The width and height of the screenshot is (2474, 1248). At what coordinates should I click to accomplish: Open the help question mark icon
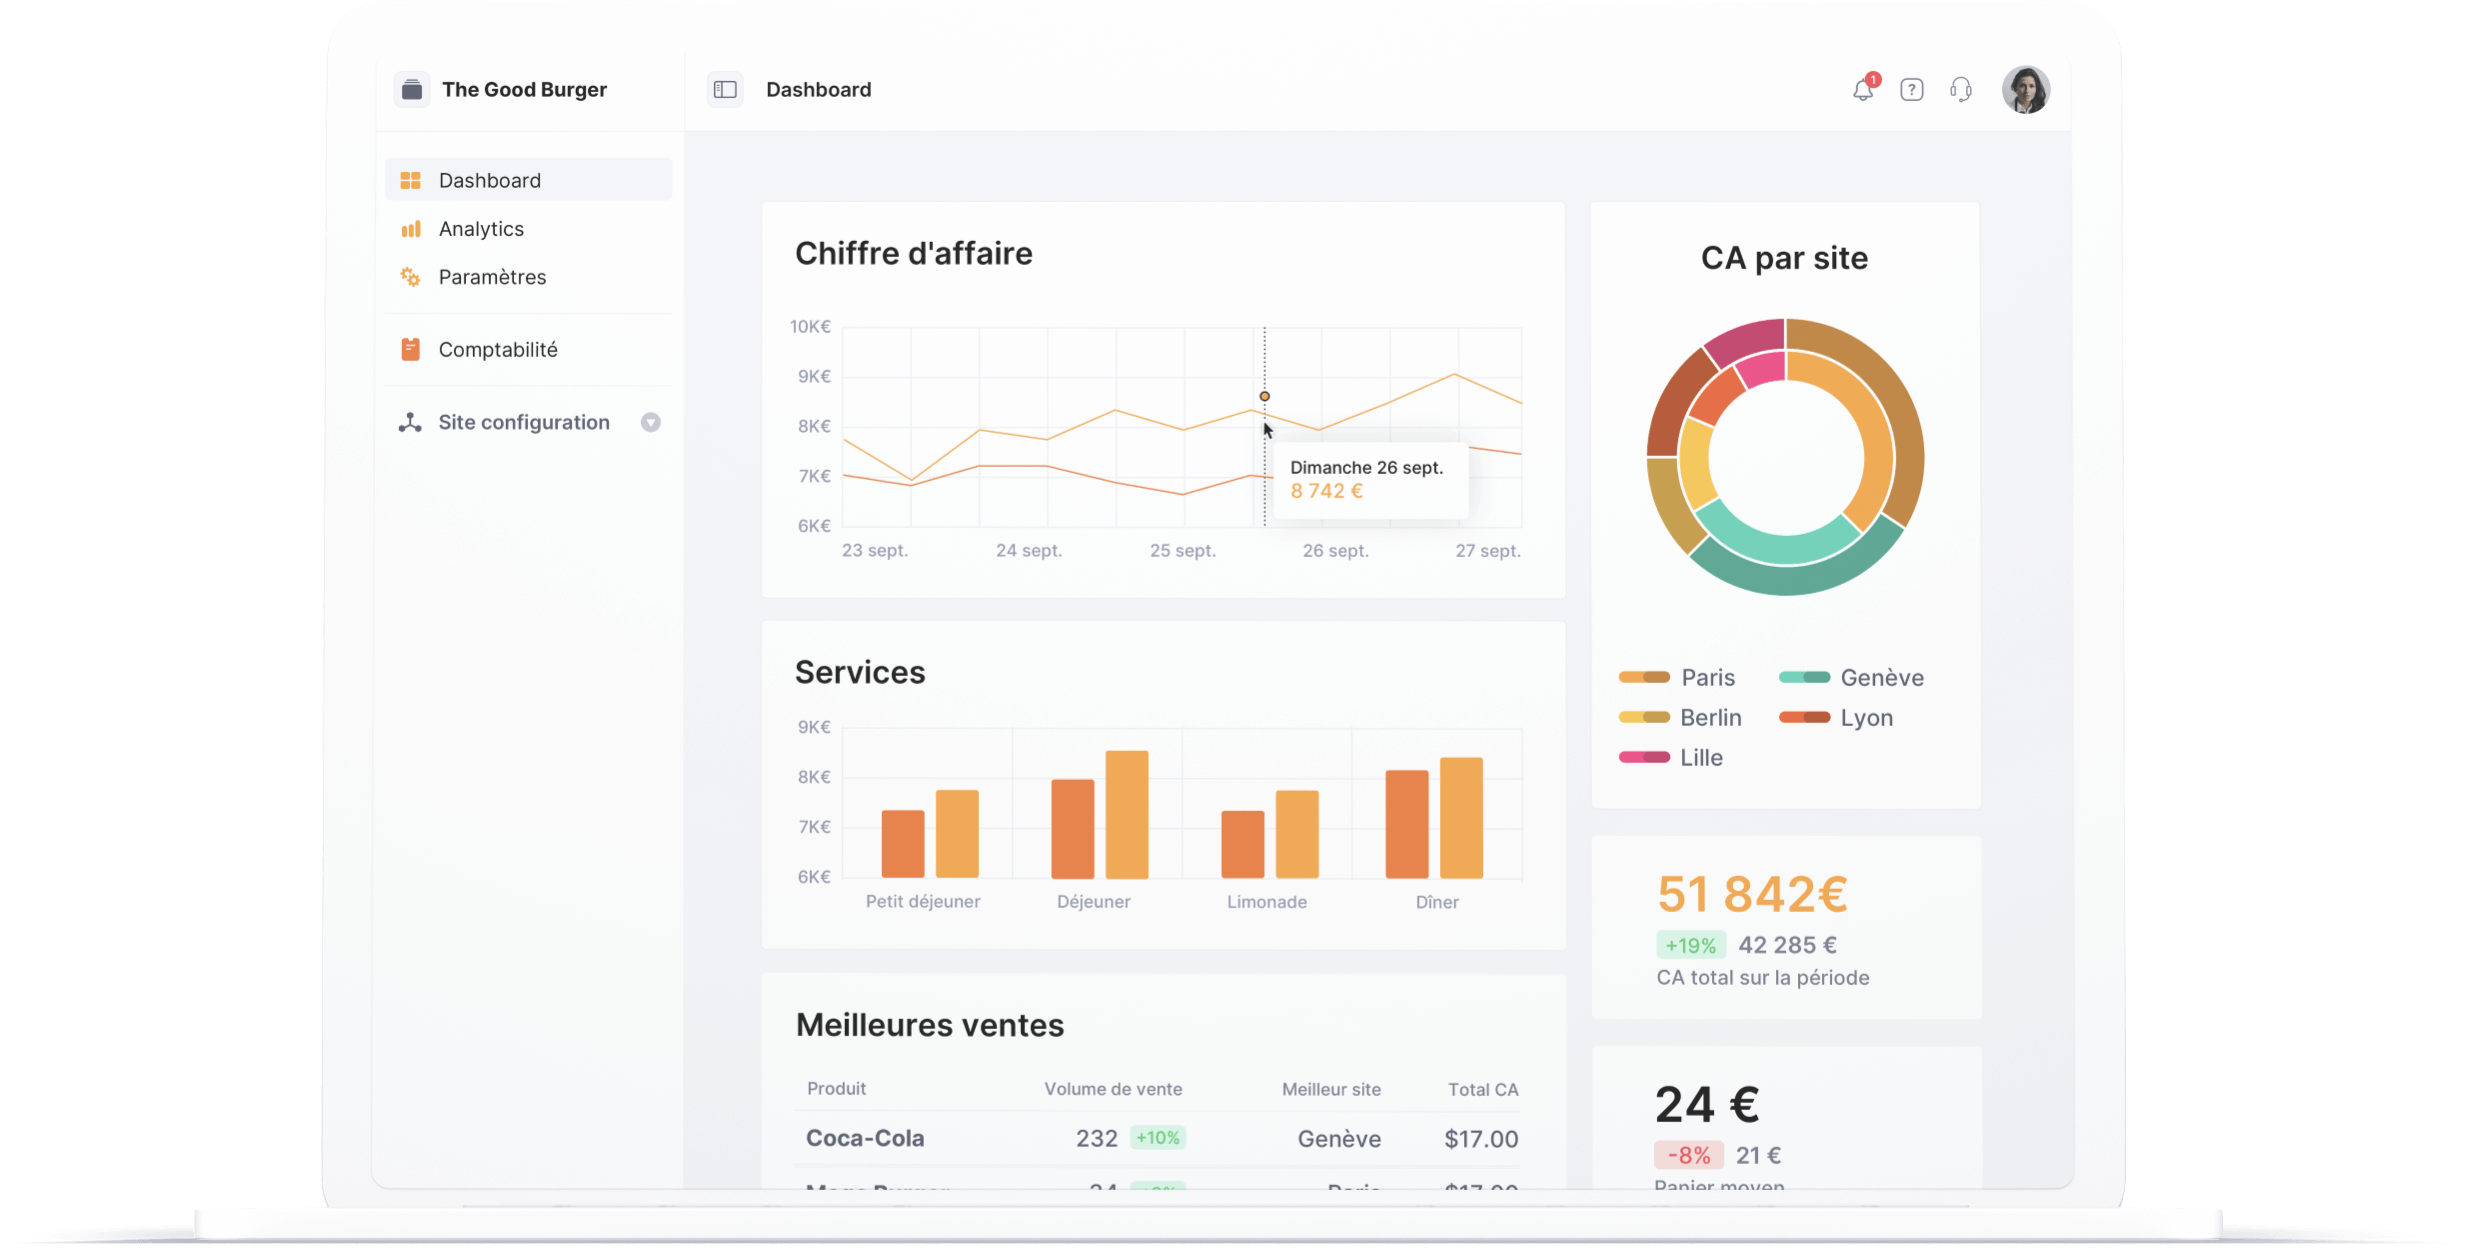(1911, 90)
